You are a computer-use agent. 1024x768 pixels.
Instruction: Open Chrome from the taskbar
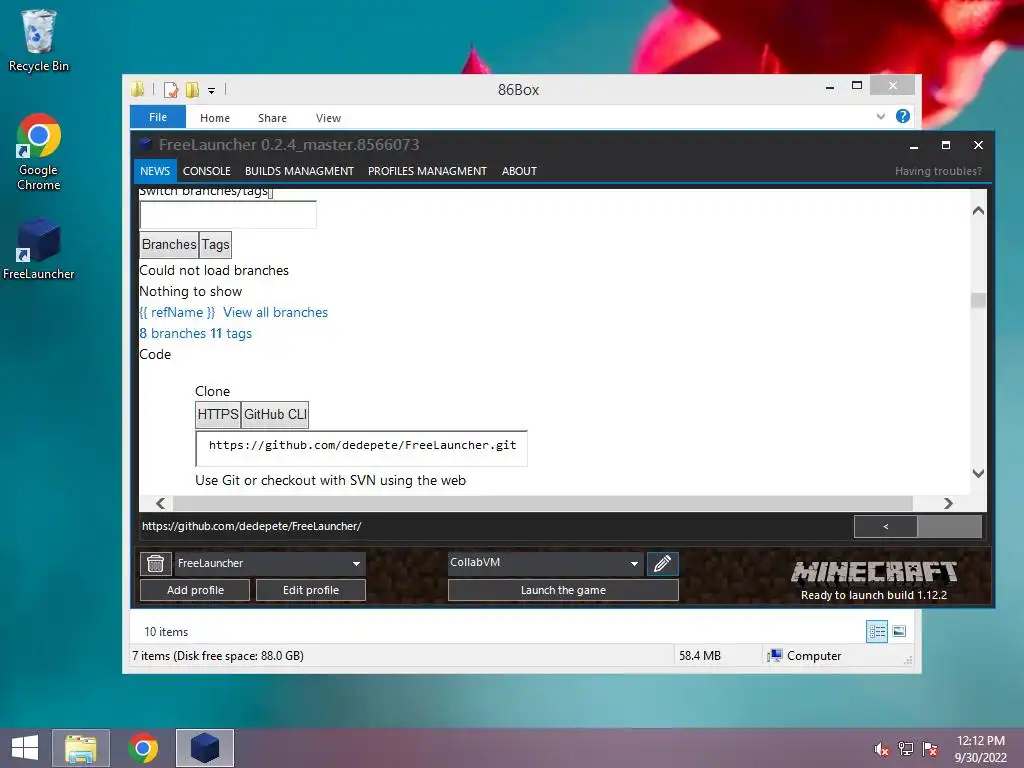click(x=143, y=748)
